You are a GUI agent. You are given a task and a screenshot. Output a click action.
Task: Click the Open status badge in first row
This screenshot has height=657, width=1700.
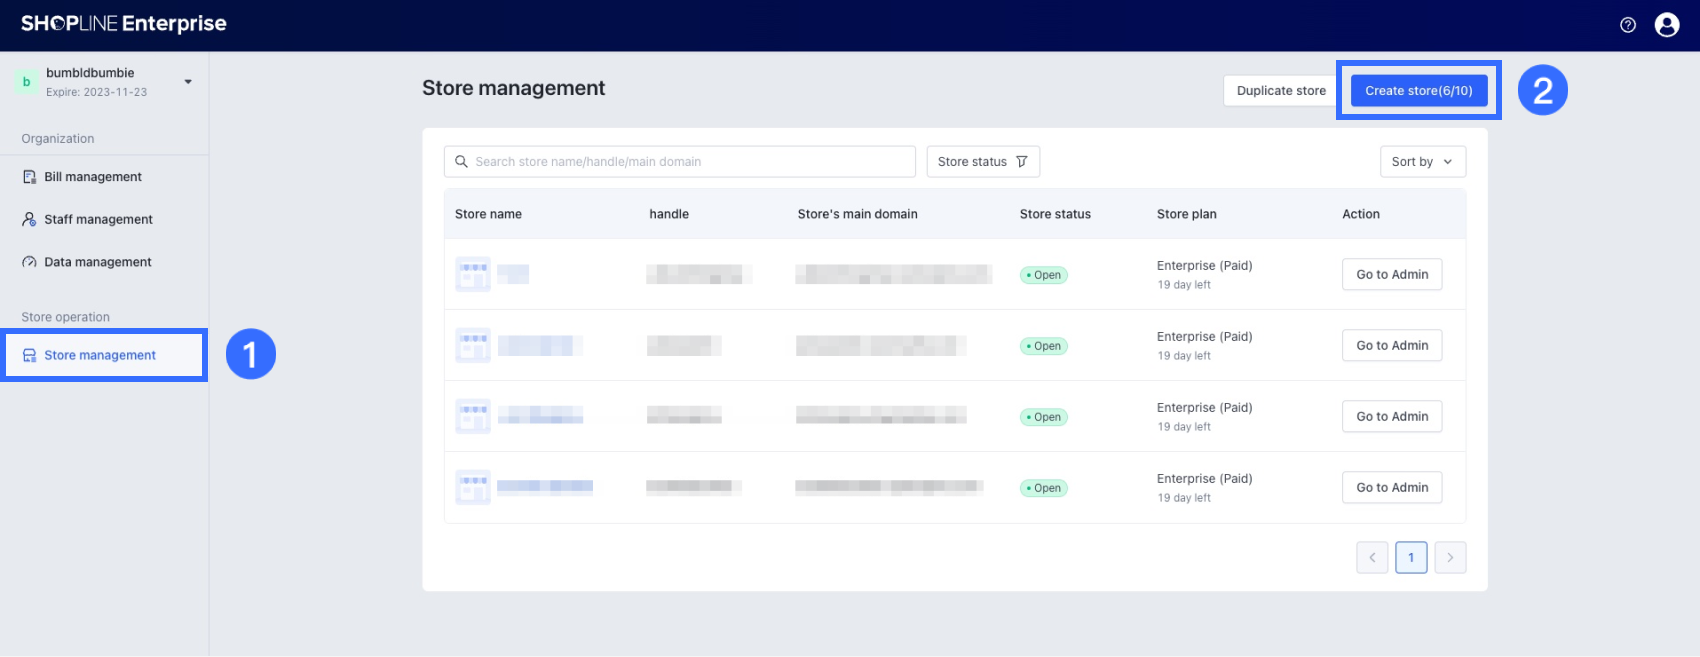click(1044, 275)
